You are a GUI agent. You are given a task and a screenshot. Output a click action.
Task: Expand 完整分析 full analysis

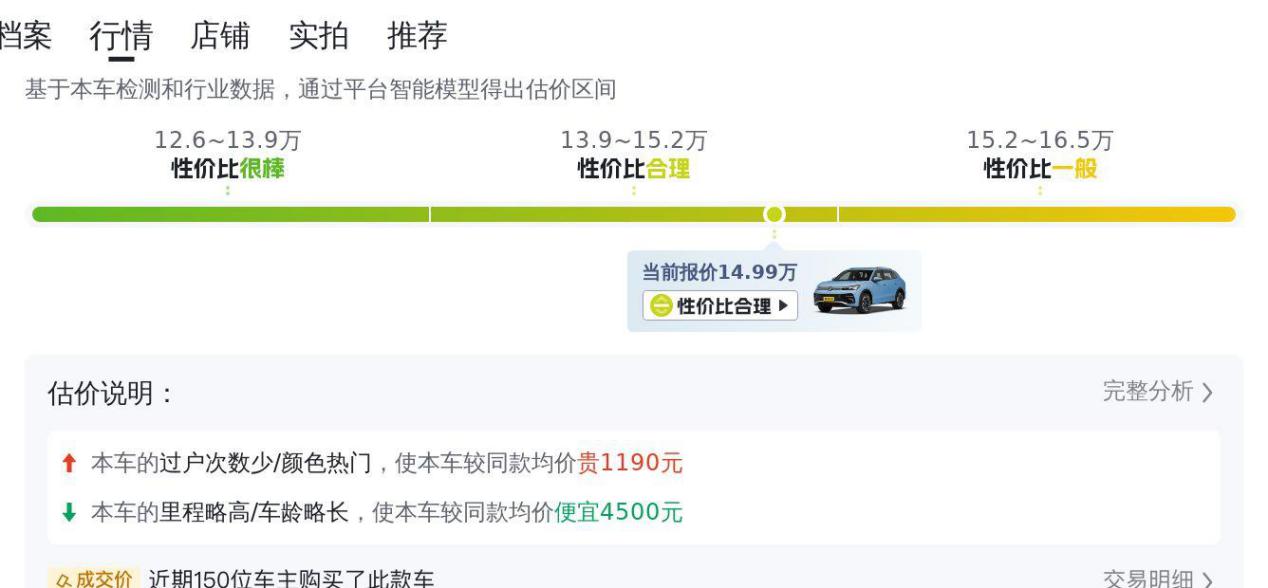pyautogui.click(x=1157, y=392)
